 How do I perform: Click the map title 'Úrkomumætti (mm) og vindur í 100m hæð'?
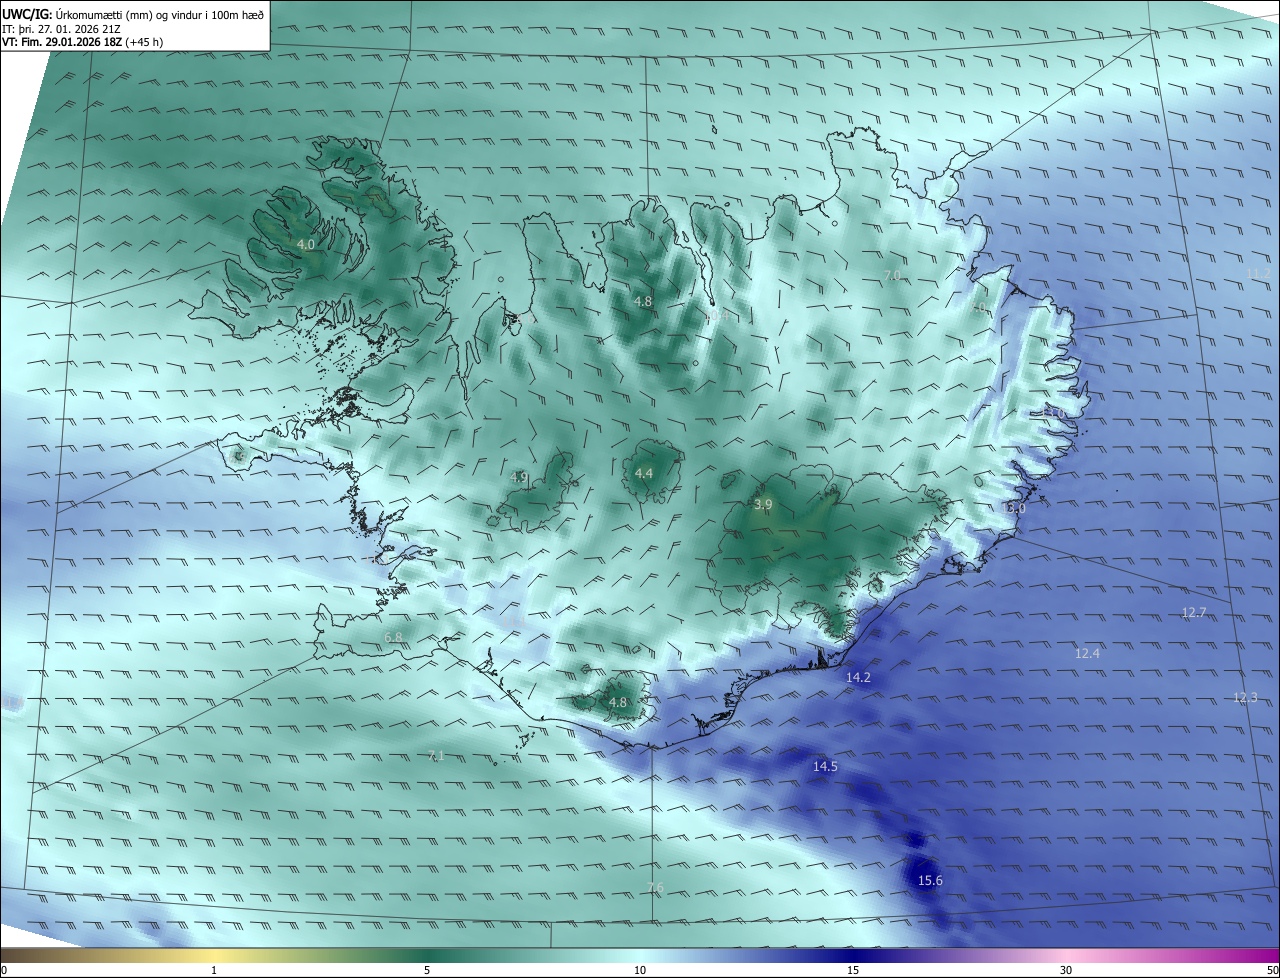[x=159, y=15]
